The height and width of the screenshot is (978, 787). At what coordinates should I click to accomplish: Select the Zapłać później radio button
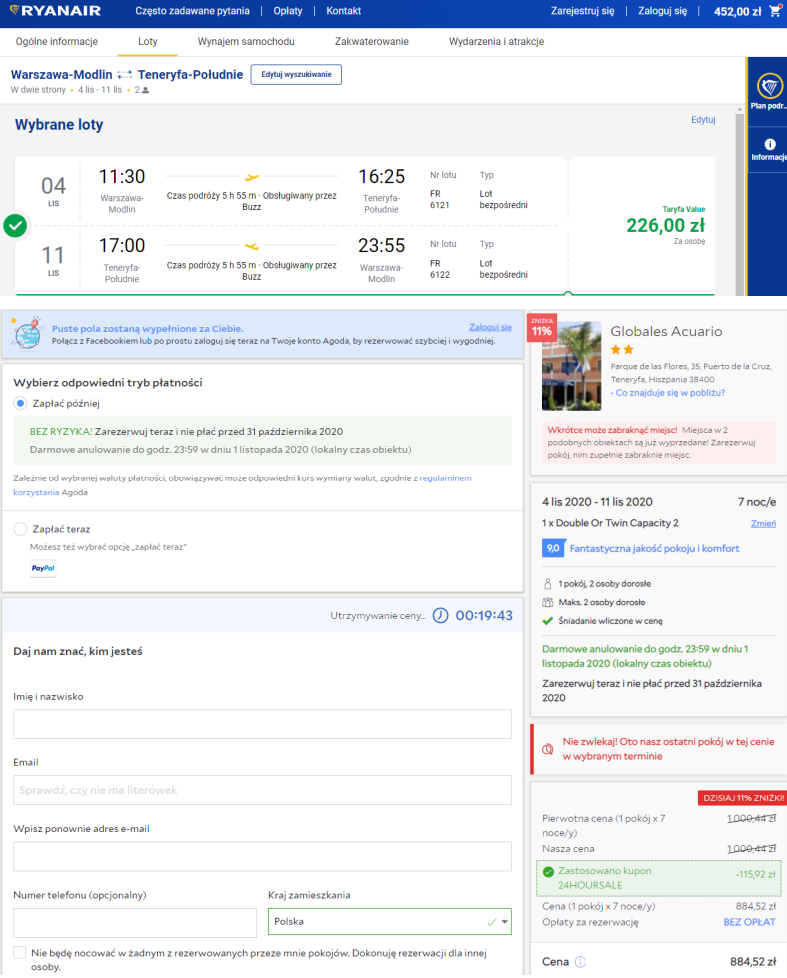(21, 404)
